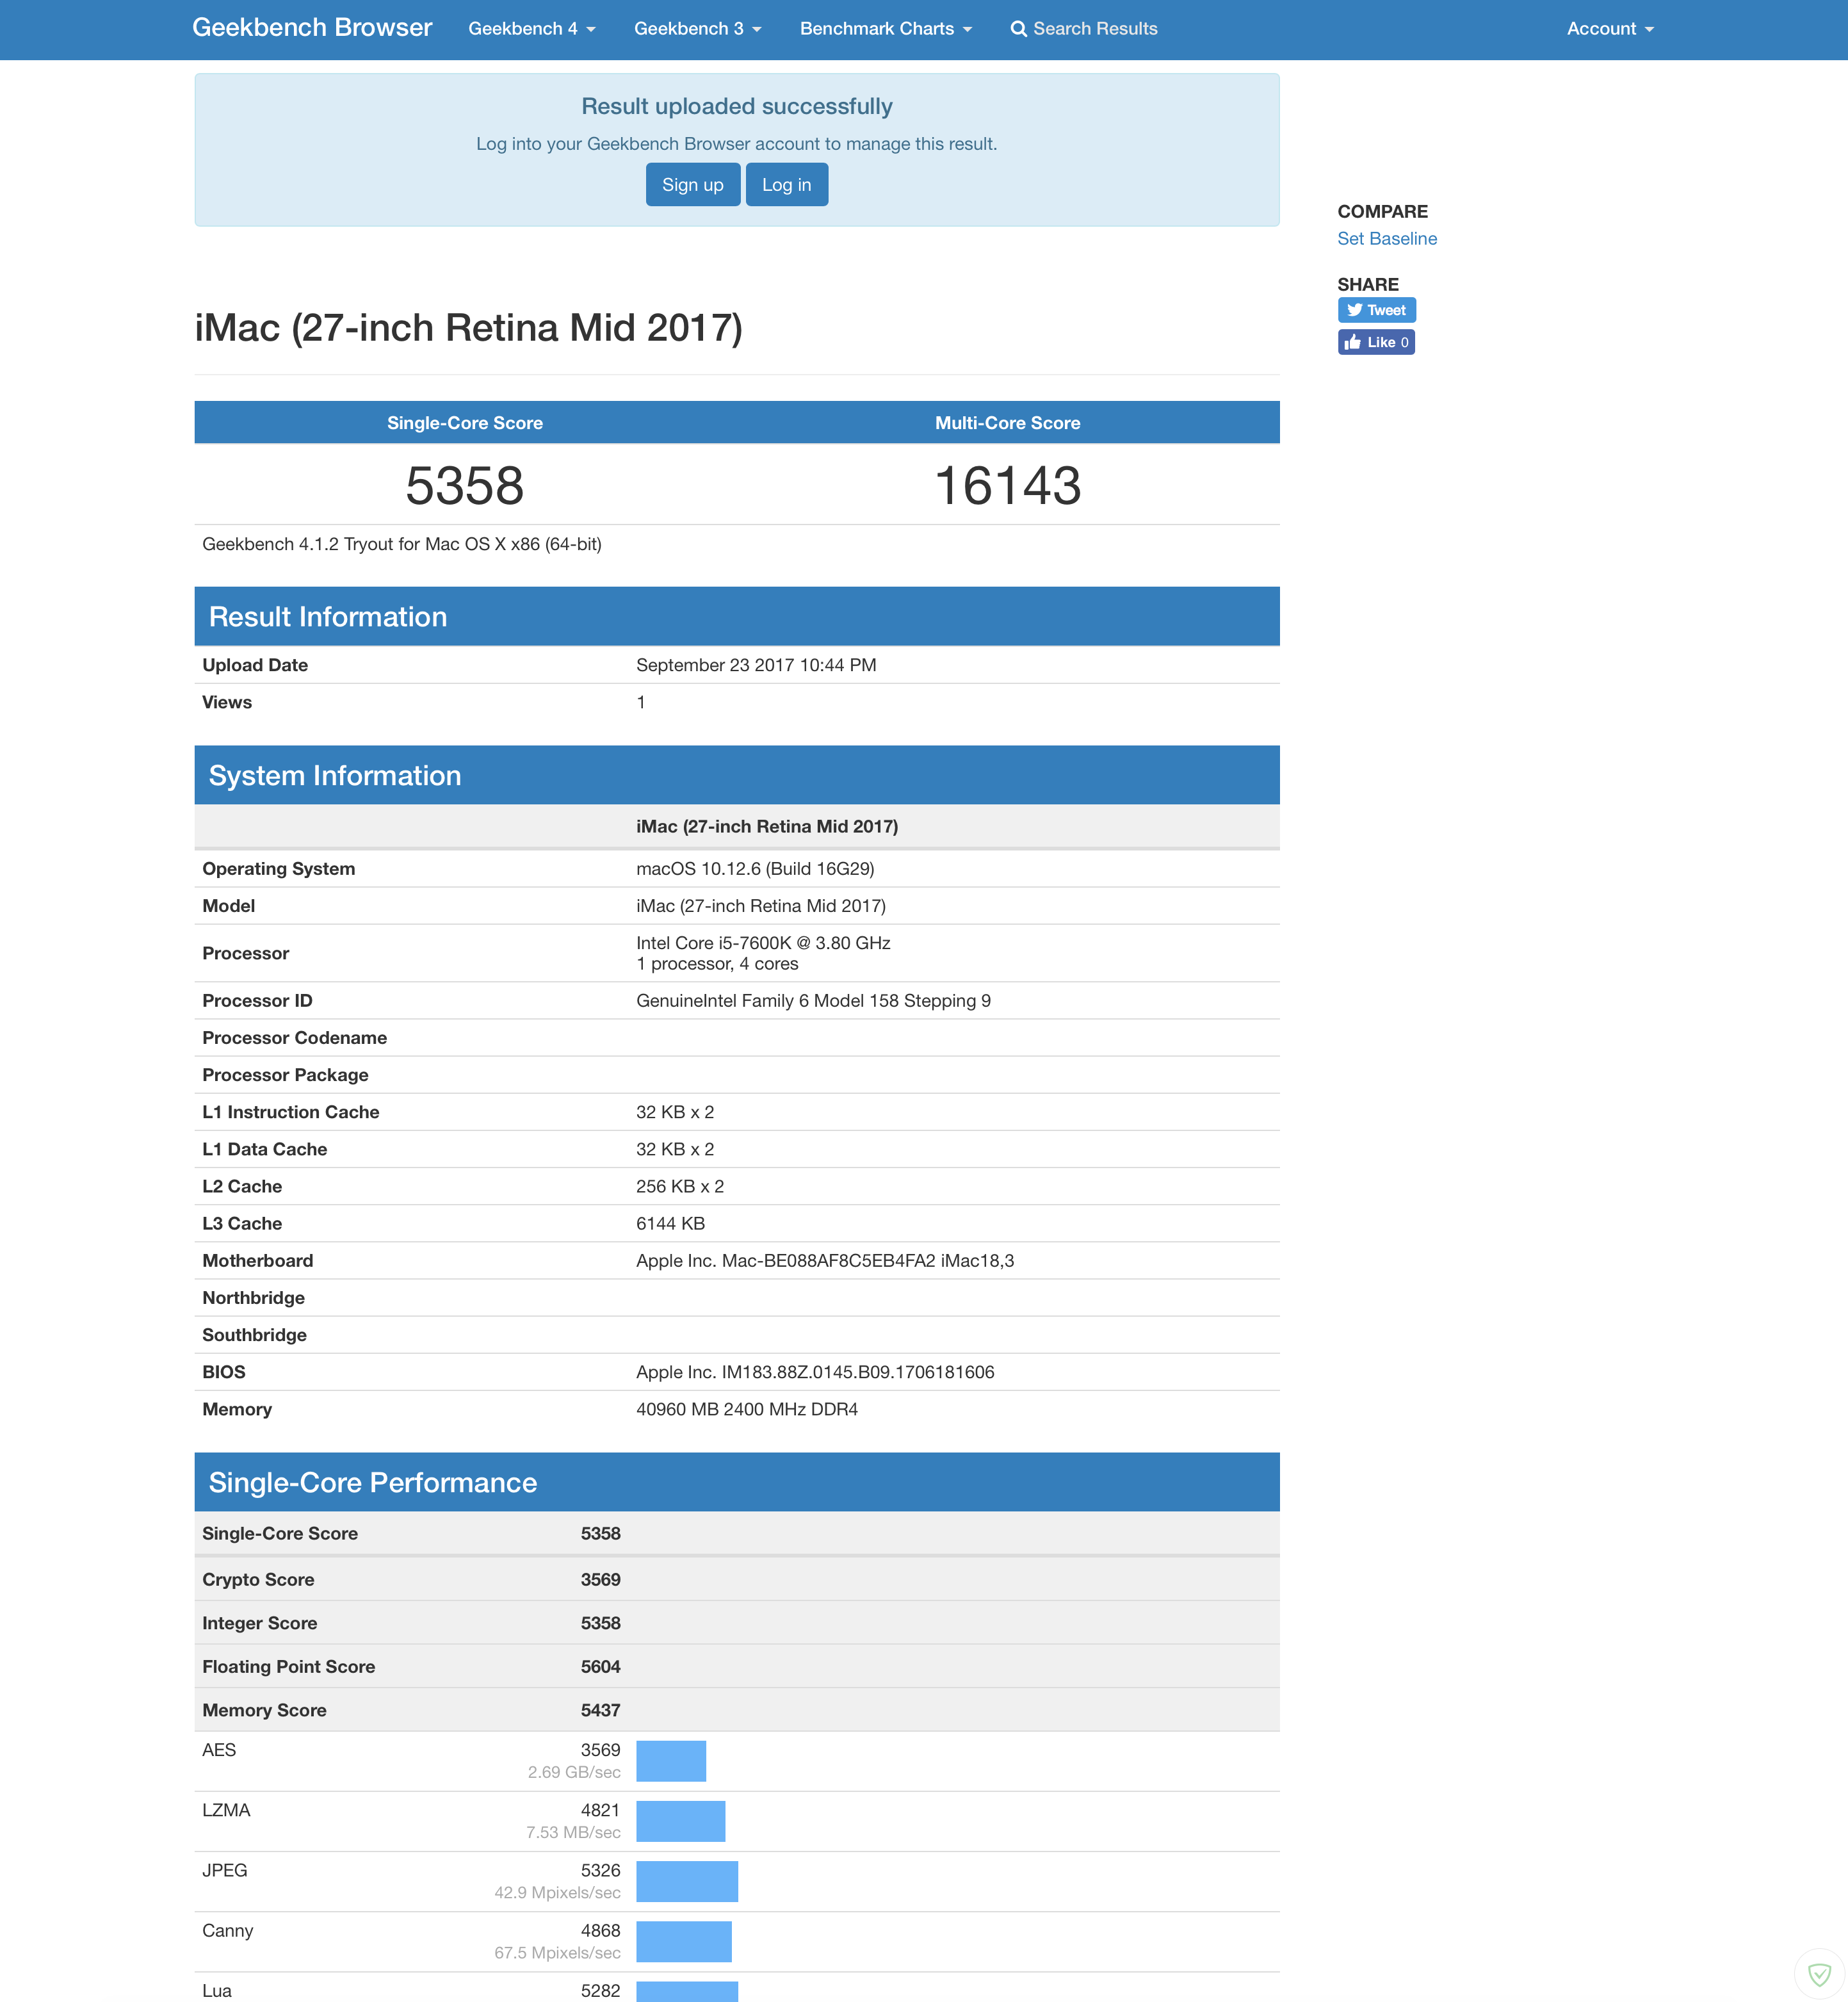Click the Integer Score row label
Viewport: 1848px width, 2002px height.
pyautogui.click(x=260, y=1623)
